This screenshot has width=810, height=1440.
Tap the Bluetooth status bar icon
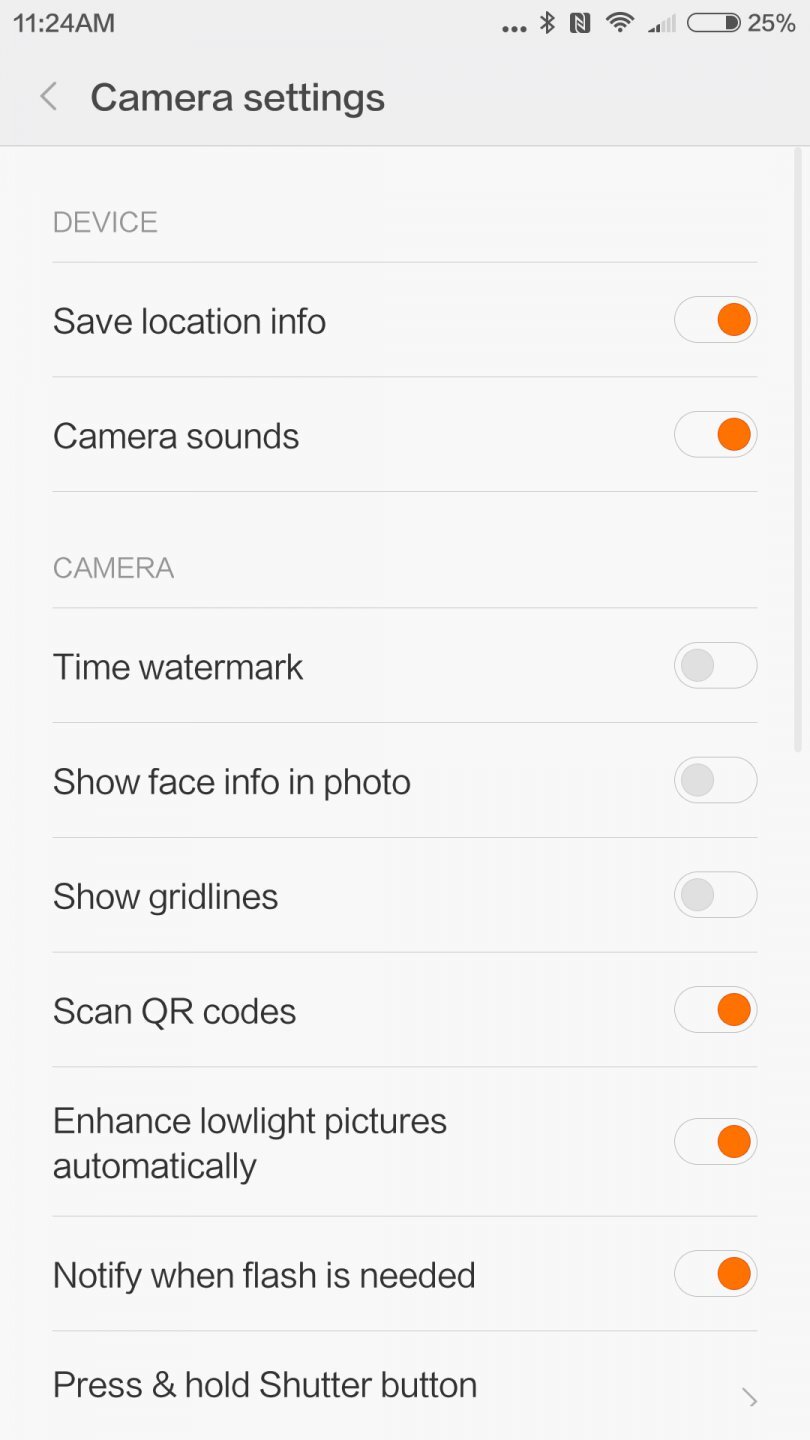pyautogui.click(x=547, y=23)
